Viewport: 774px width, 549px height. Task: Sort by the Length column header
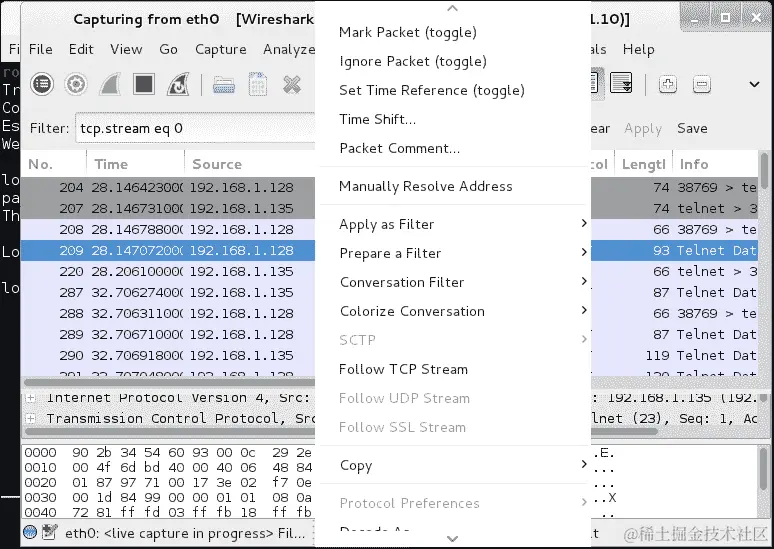(x=643, y=164)
